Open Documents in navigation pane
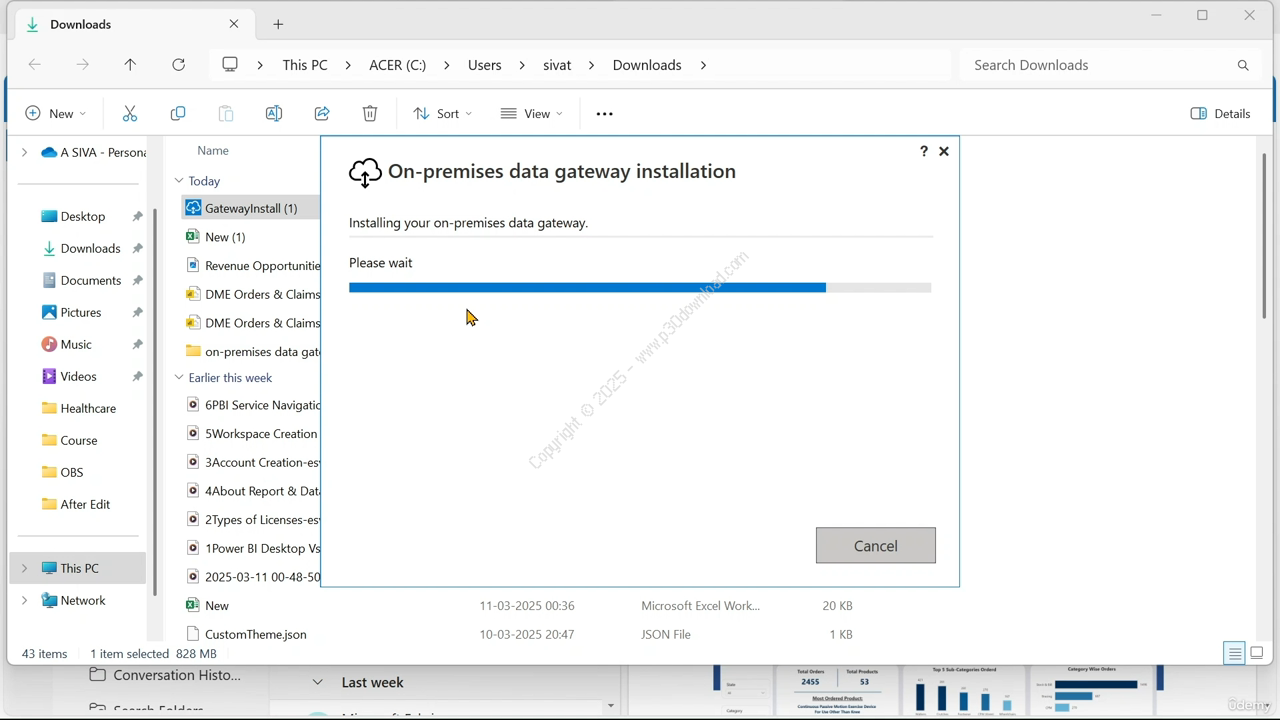The height and width of the screenshot is (720, 1280). pos(90,281)
